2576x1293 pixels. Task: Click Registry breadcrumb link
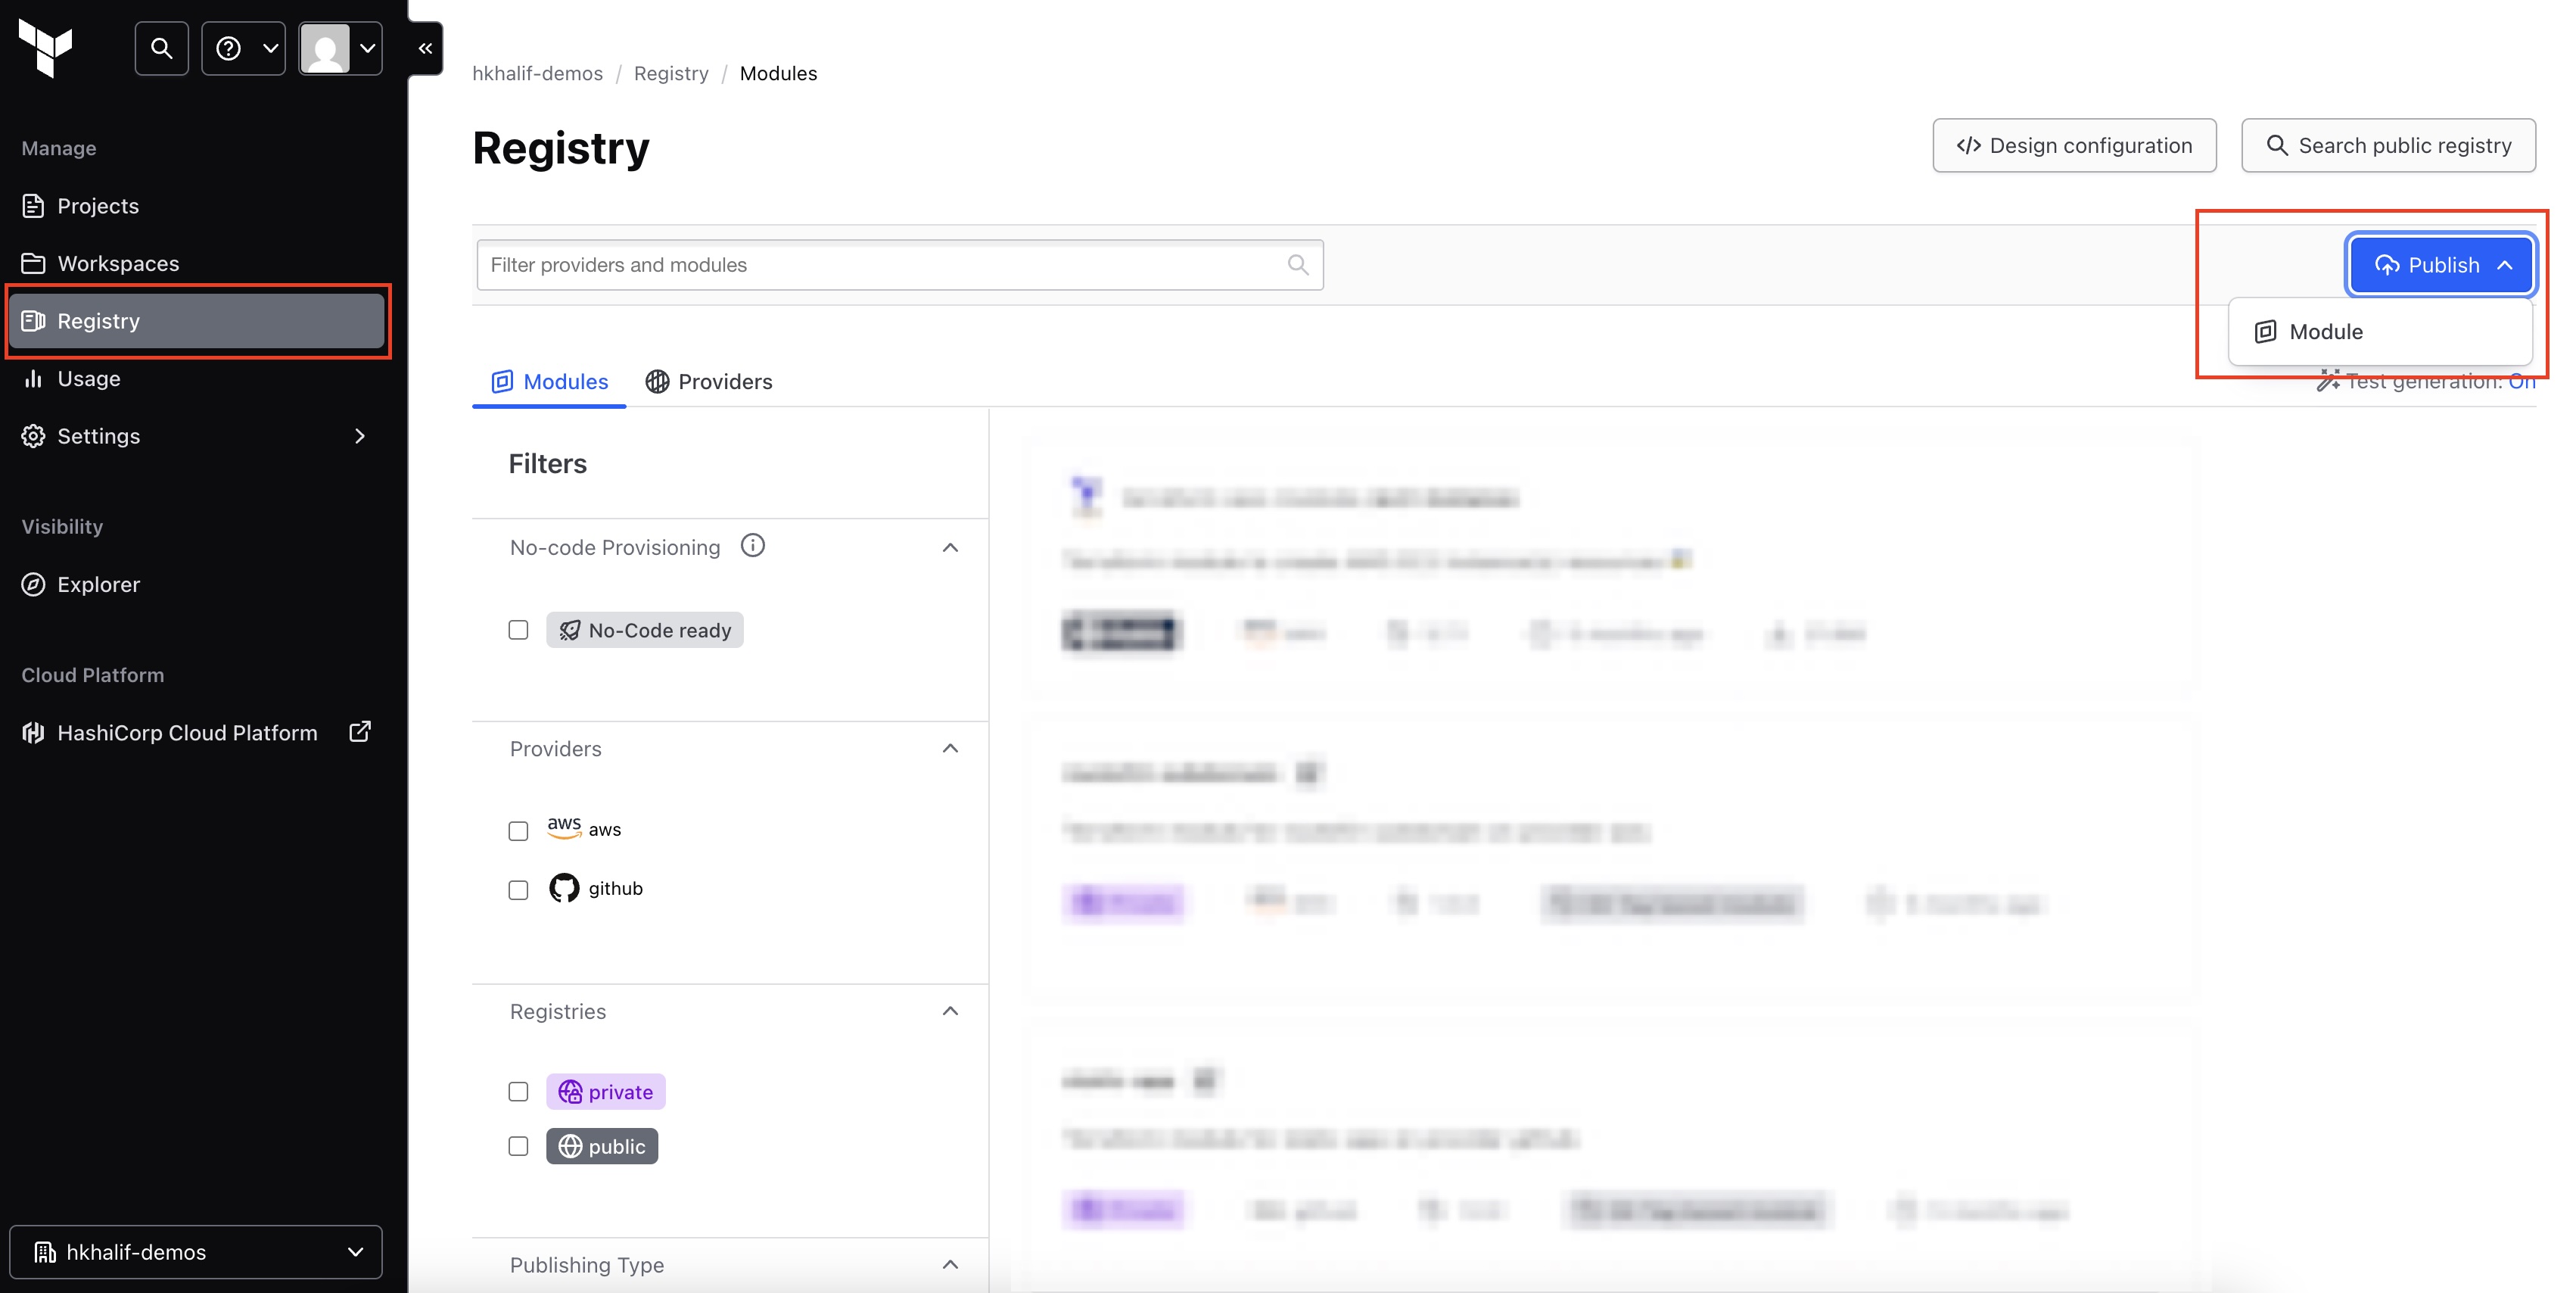click(671, 73)
